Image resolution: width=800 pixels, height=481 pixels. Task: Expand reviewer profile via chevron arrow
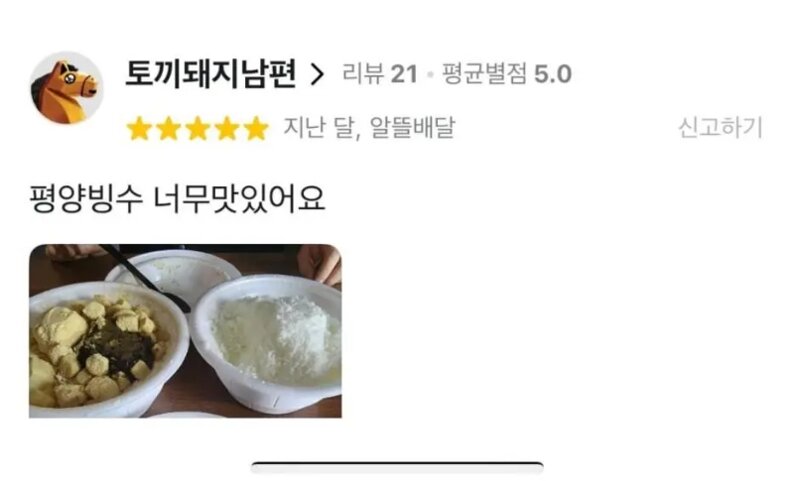[x=317, y=75]
